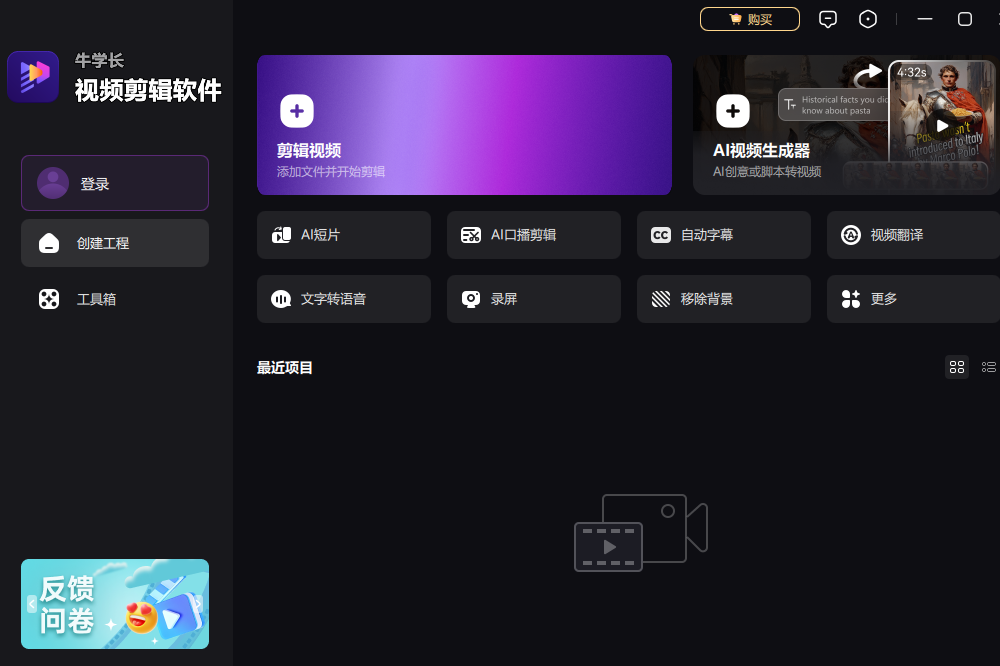The width and height of the screenshot is (1000, 666).
Task: Open the message feedback icon in title bar
Action: (x=827, y=19)
